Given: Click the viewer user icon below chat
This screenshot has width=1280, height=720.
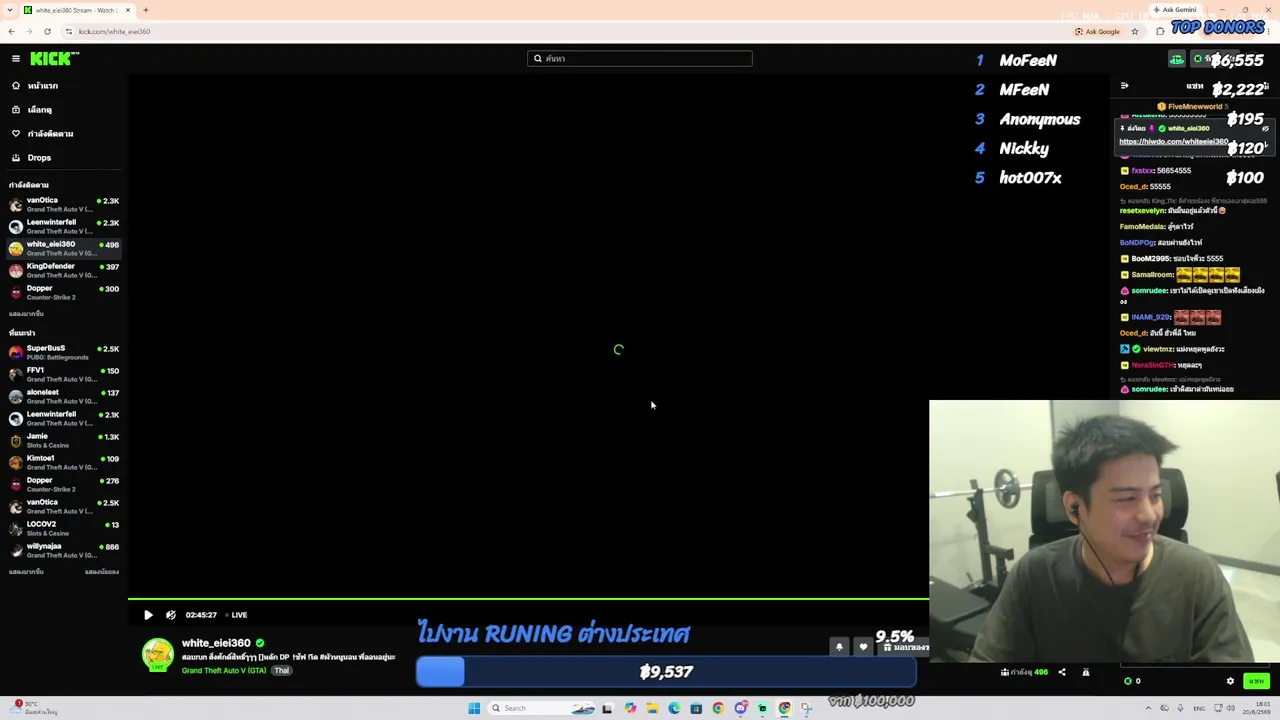Looking at the screenshot, I should click(x=1086, y=672).
